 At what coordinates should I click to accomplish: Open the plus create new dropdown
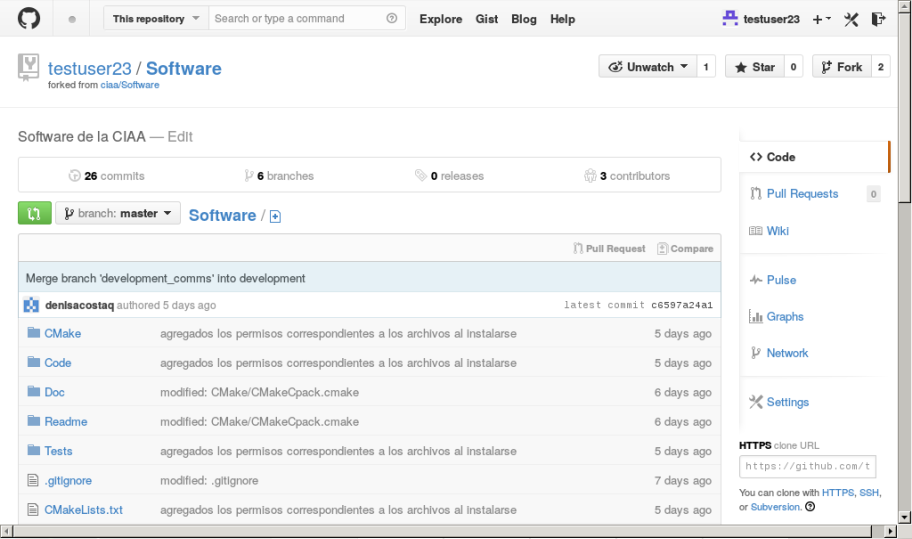point(822,19)
